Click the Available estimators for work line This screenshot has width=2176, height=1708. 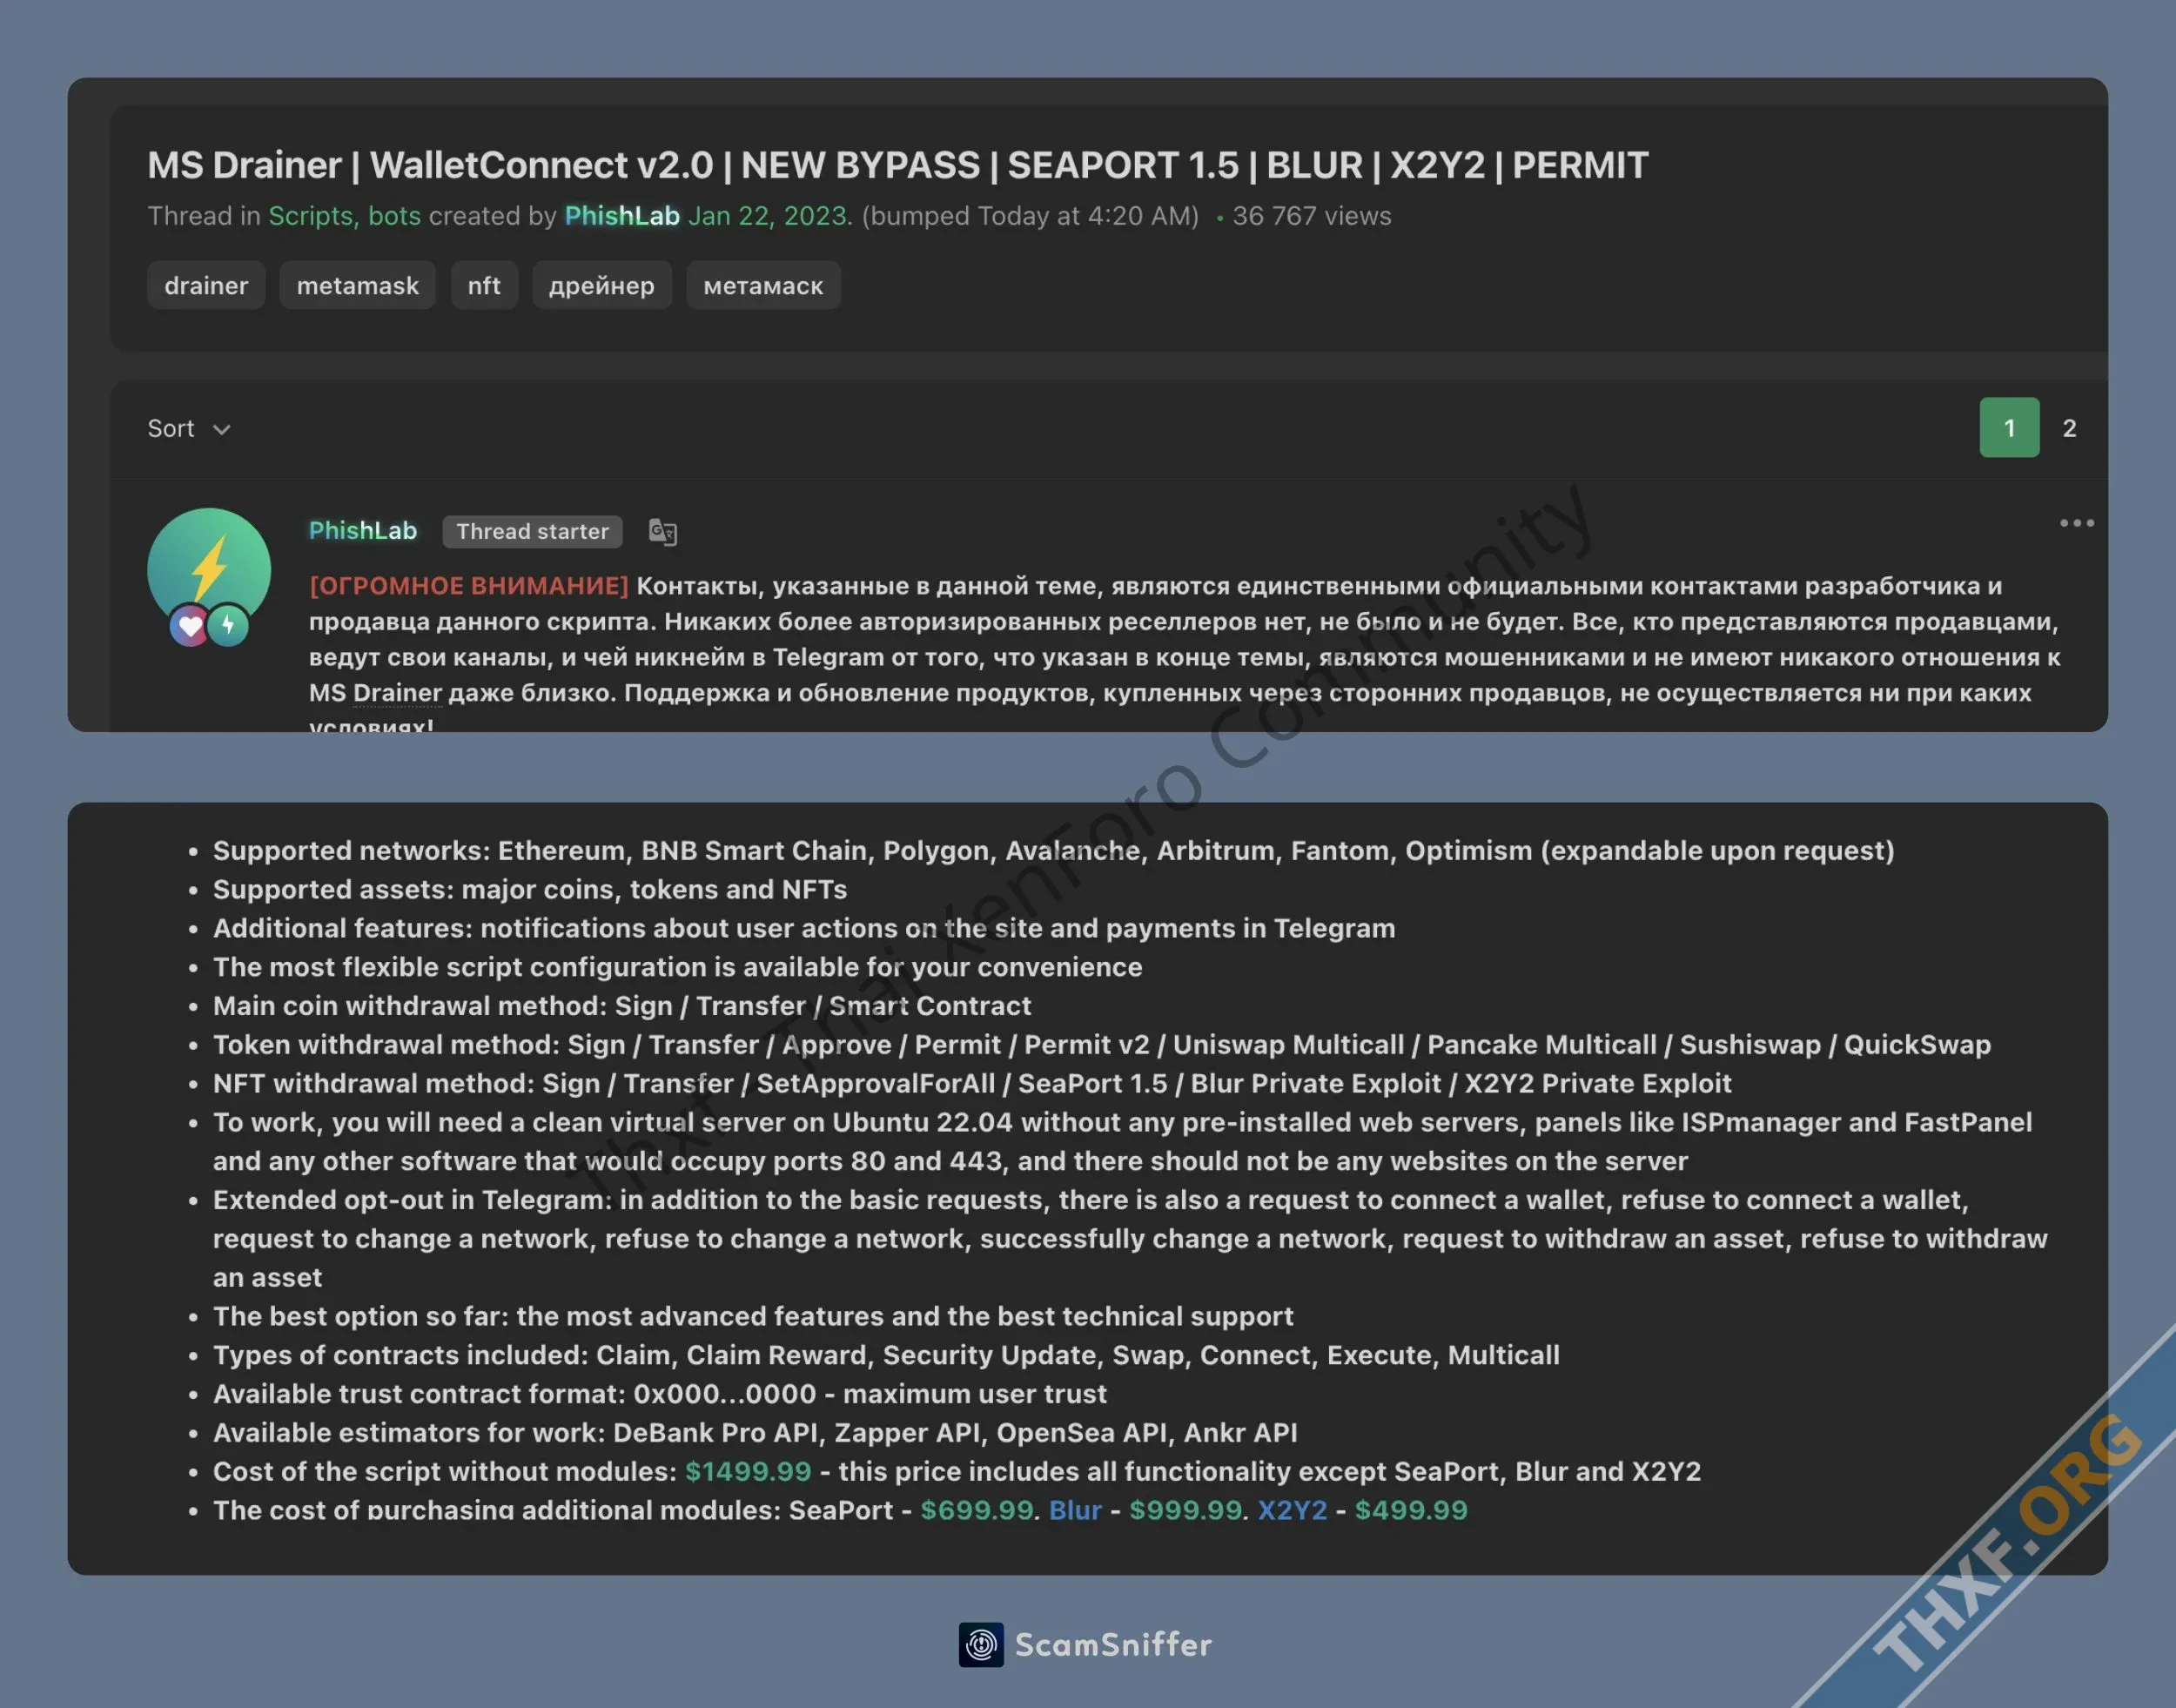point(755,1432)
